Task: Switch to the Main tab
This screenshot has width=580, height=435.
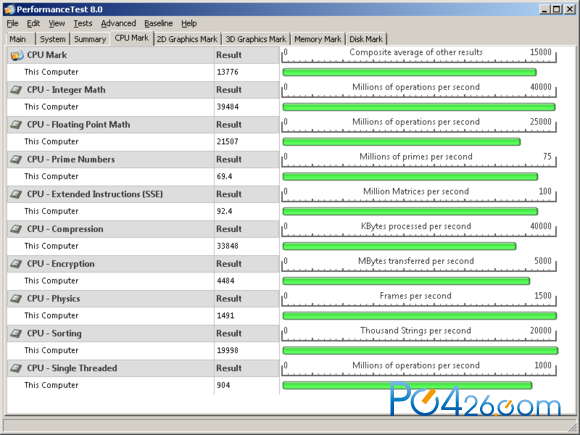Action: click(20, 39)
